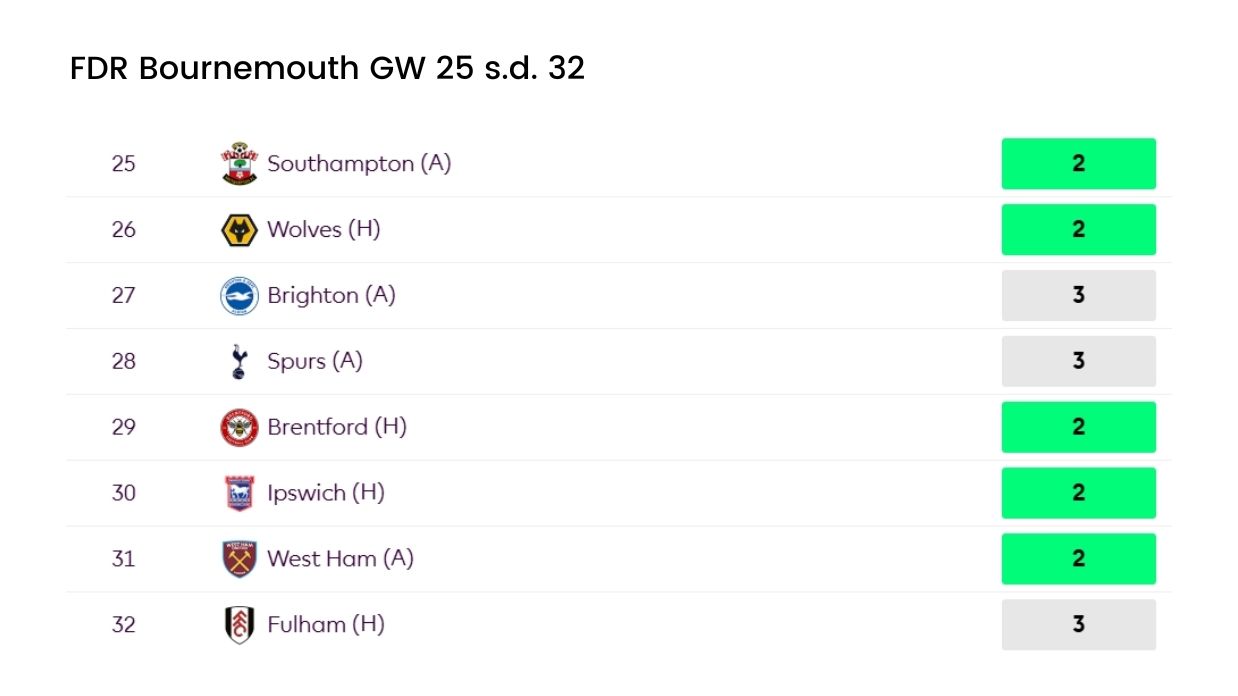Click the West Ham club crest

(x=239, y=559)
